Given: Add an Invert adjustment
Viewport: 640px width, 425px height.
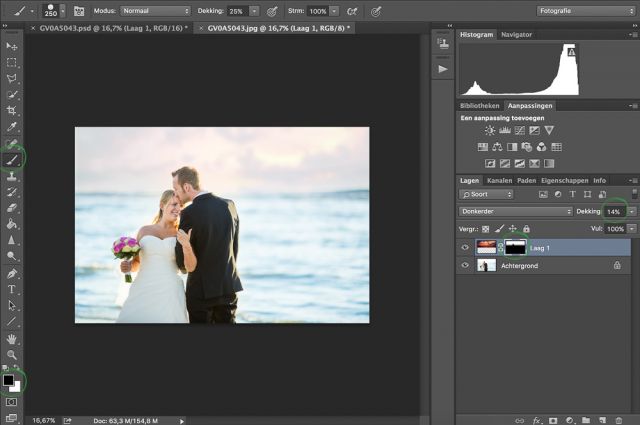Looking at the screenshot, I should pos(490,164).
